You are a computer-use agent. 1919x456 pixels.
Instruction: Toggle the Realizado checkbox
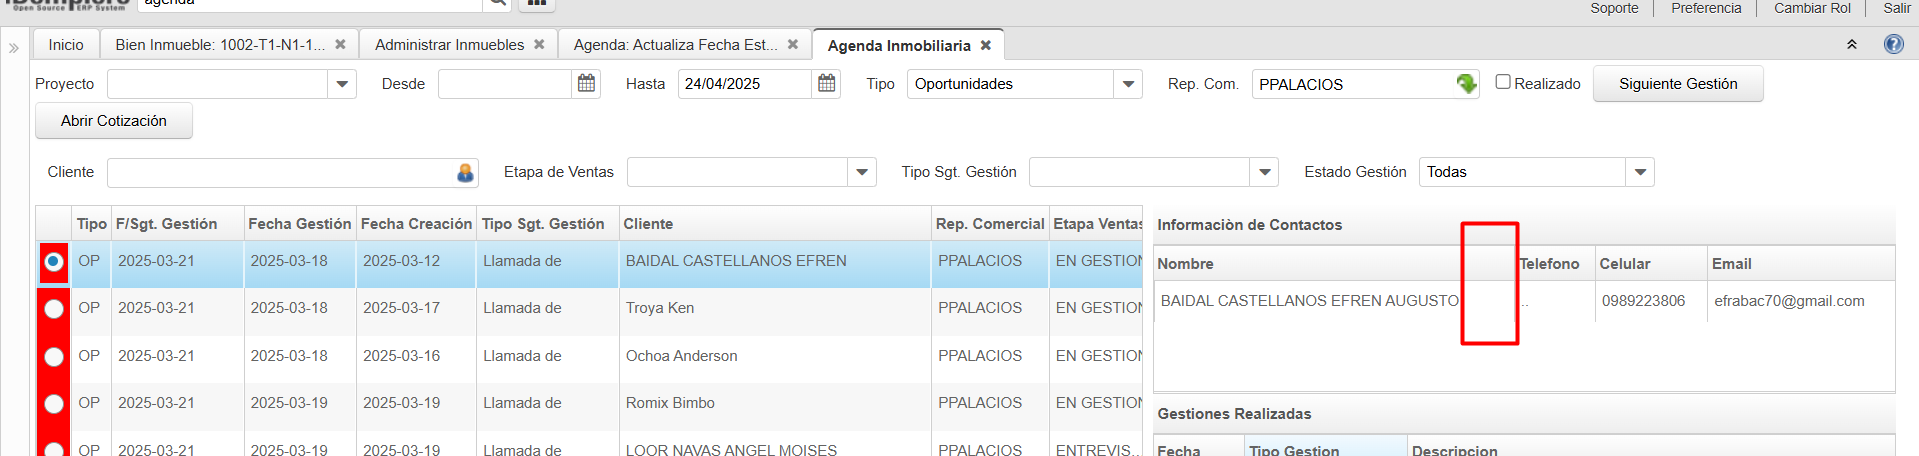pyautogui.click(x=1502, y=82)
